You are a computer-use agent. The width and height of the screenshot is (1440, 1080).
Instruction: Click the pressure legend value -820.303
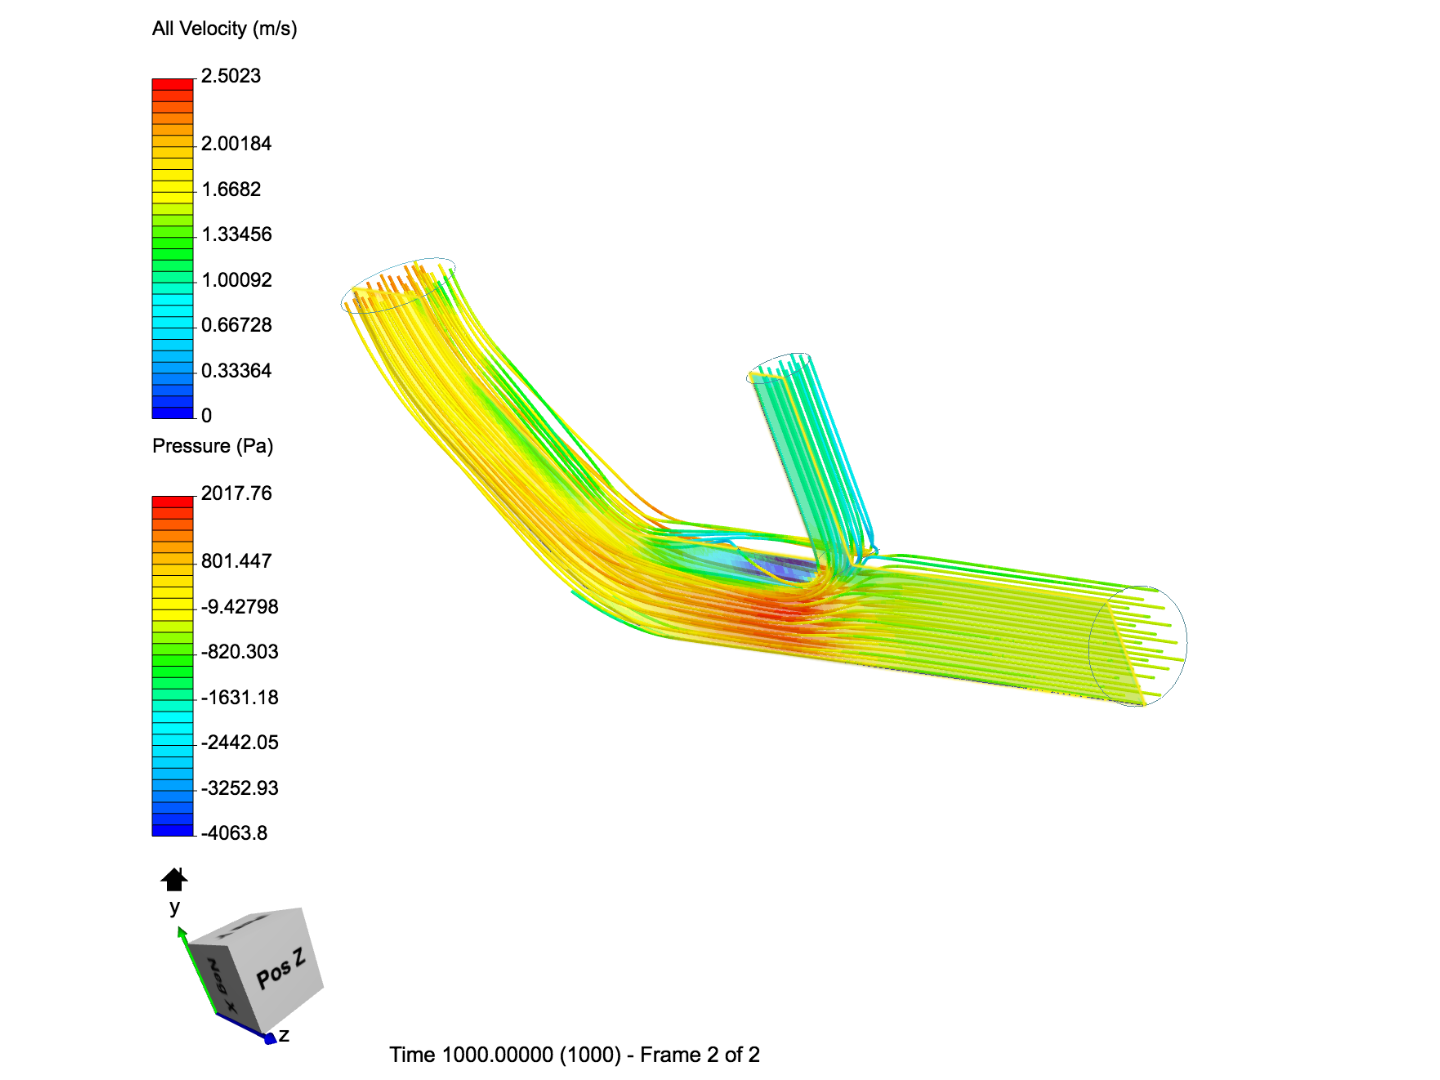coord(240,652)
